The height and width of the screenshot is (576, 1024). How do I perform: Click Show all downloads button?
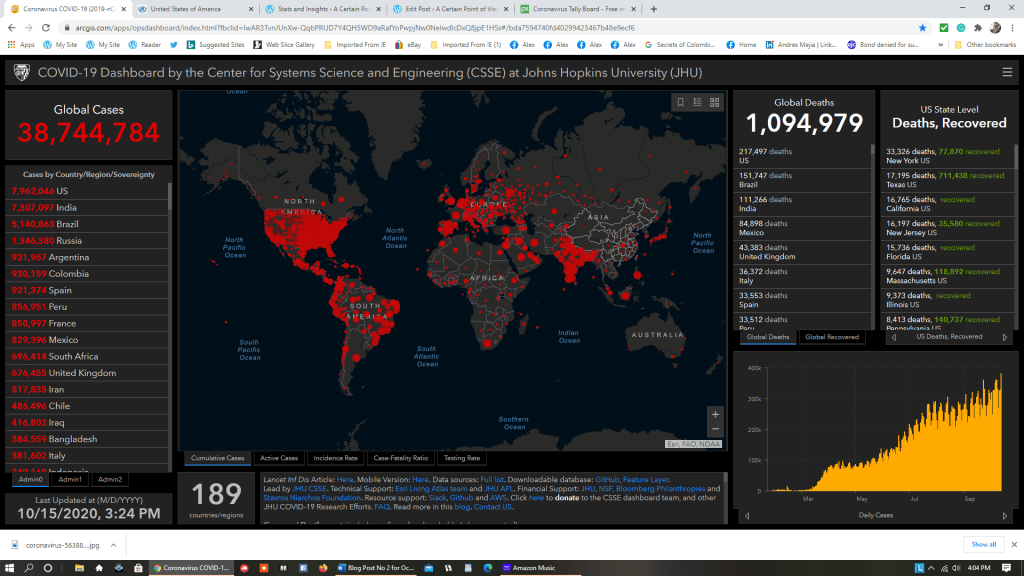983,544
